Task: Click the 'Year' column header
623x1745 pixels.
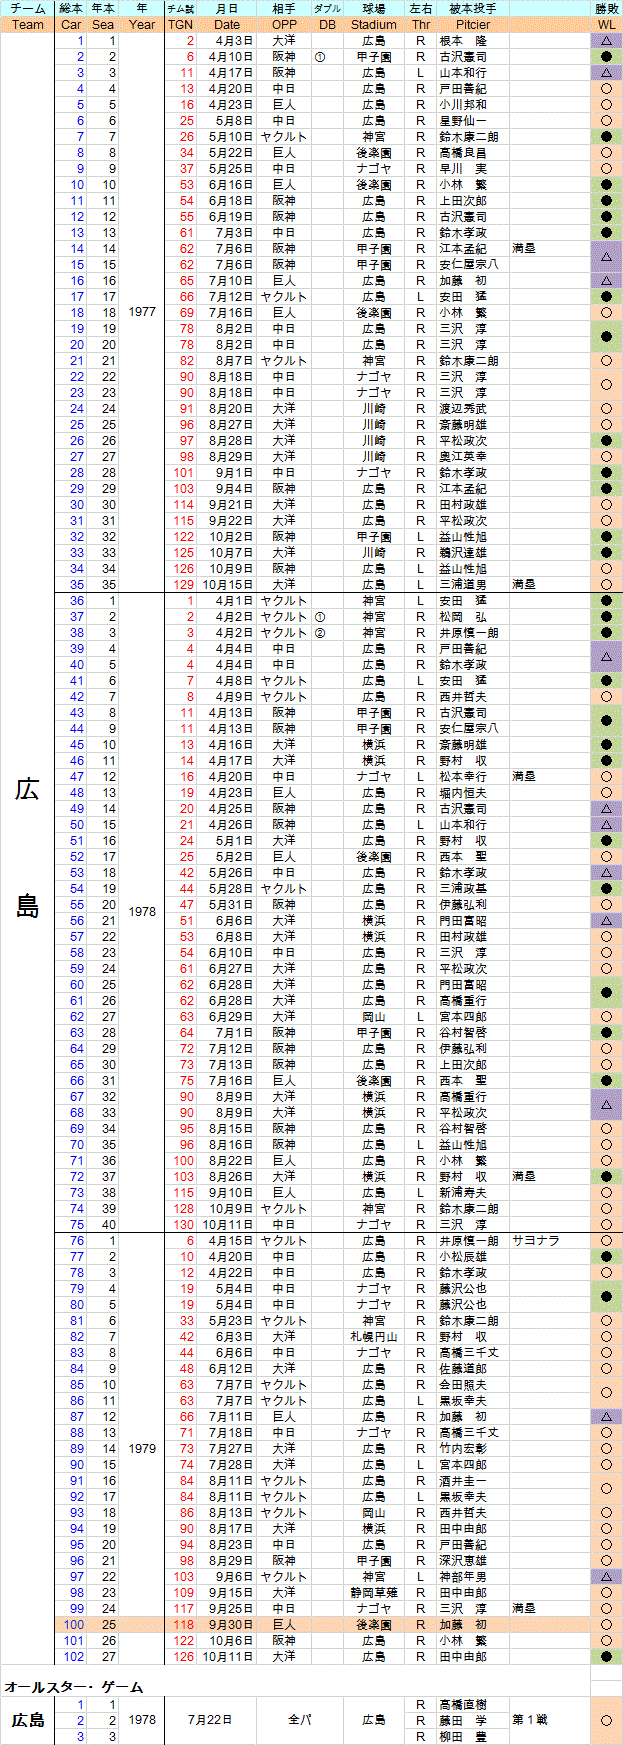Action: click(142, 25)
